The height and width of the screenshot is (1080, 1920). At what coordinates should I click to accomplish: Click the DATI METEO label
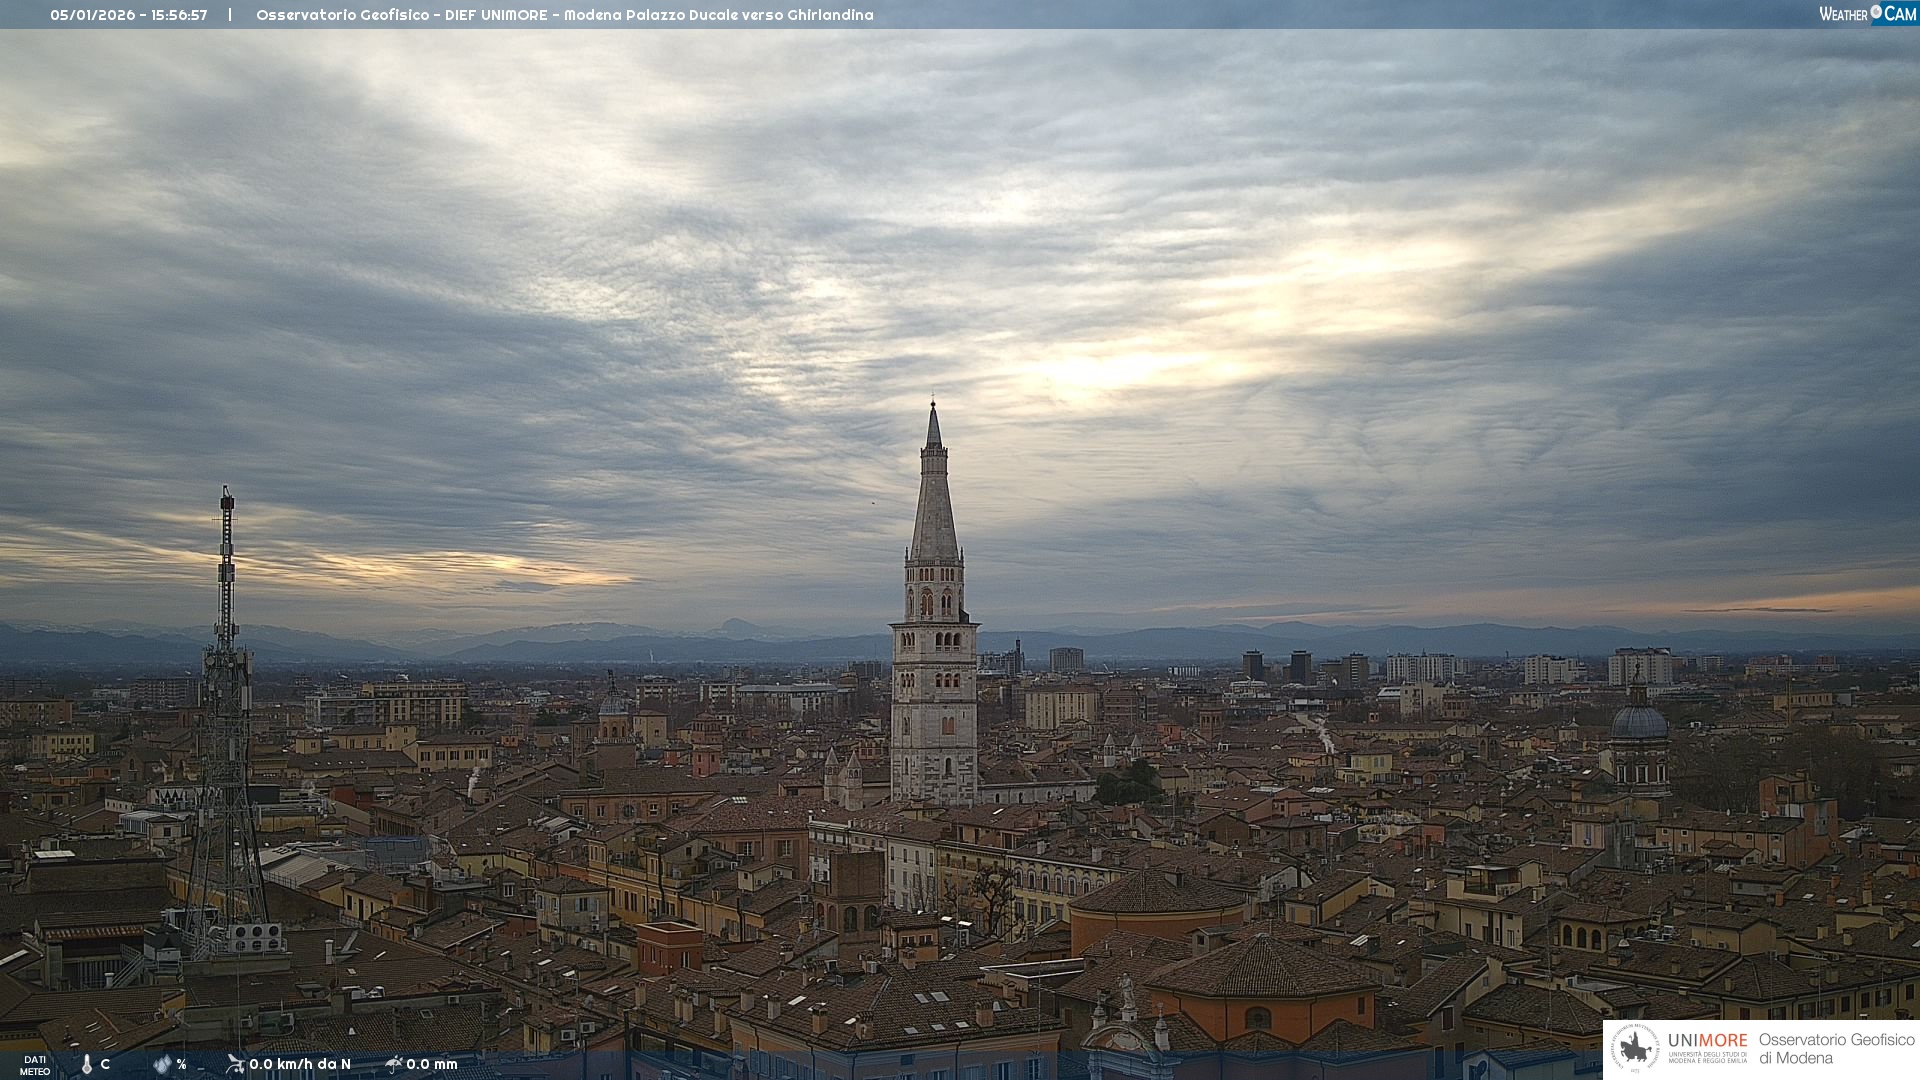tap(35, 1065)
